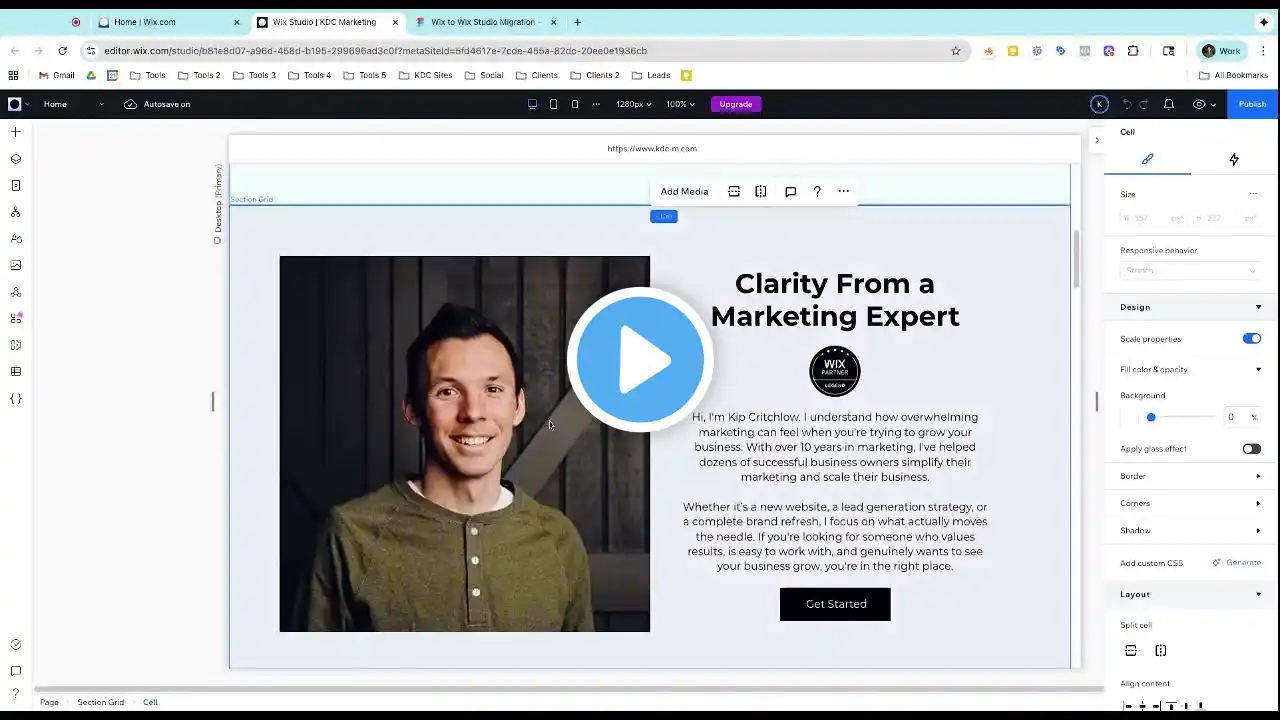Select Cell in the breadcrumb bar
Screen dimensions: 1280x720
(x=150, y=702)
